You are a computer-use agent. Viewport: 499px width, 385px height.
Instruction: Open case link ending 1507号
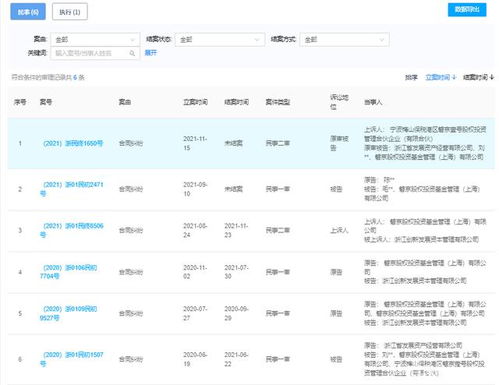pyautogui.click(x=72, y=359)
